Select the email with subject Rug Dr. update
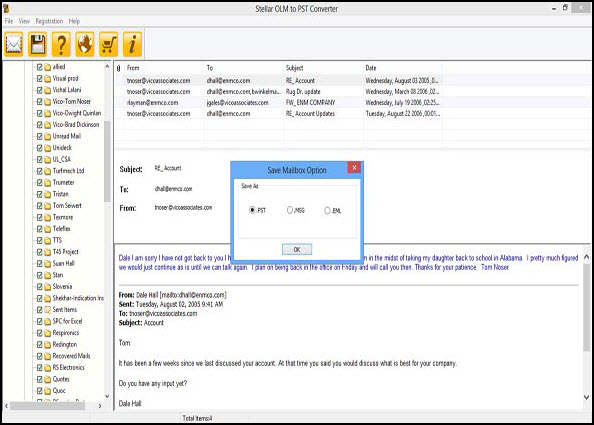Screen dimensions: 594x425 278,92
